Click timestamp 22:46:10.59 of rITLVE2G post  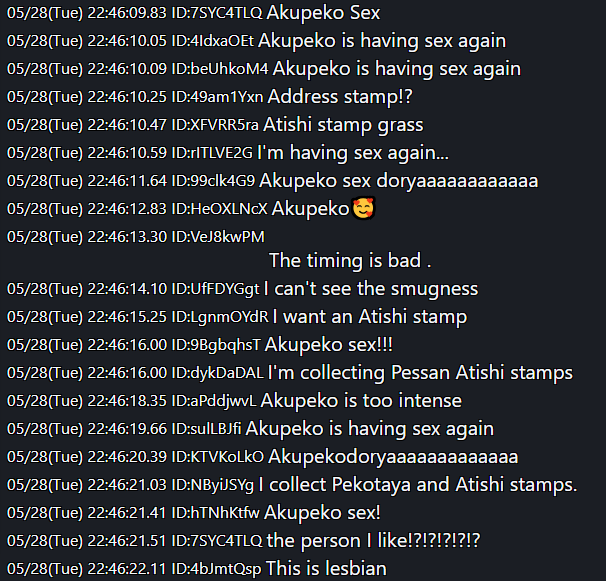(x=127, y=153)
